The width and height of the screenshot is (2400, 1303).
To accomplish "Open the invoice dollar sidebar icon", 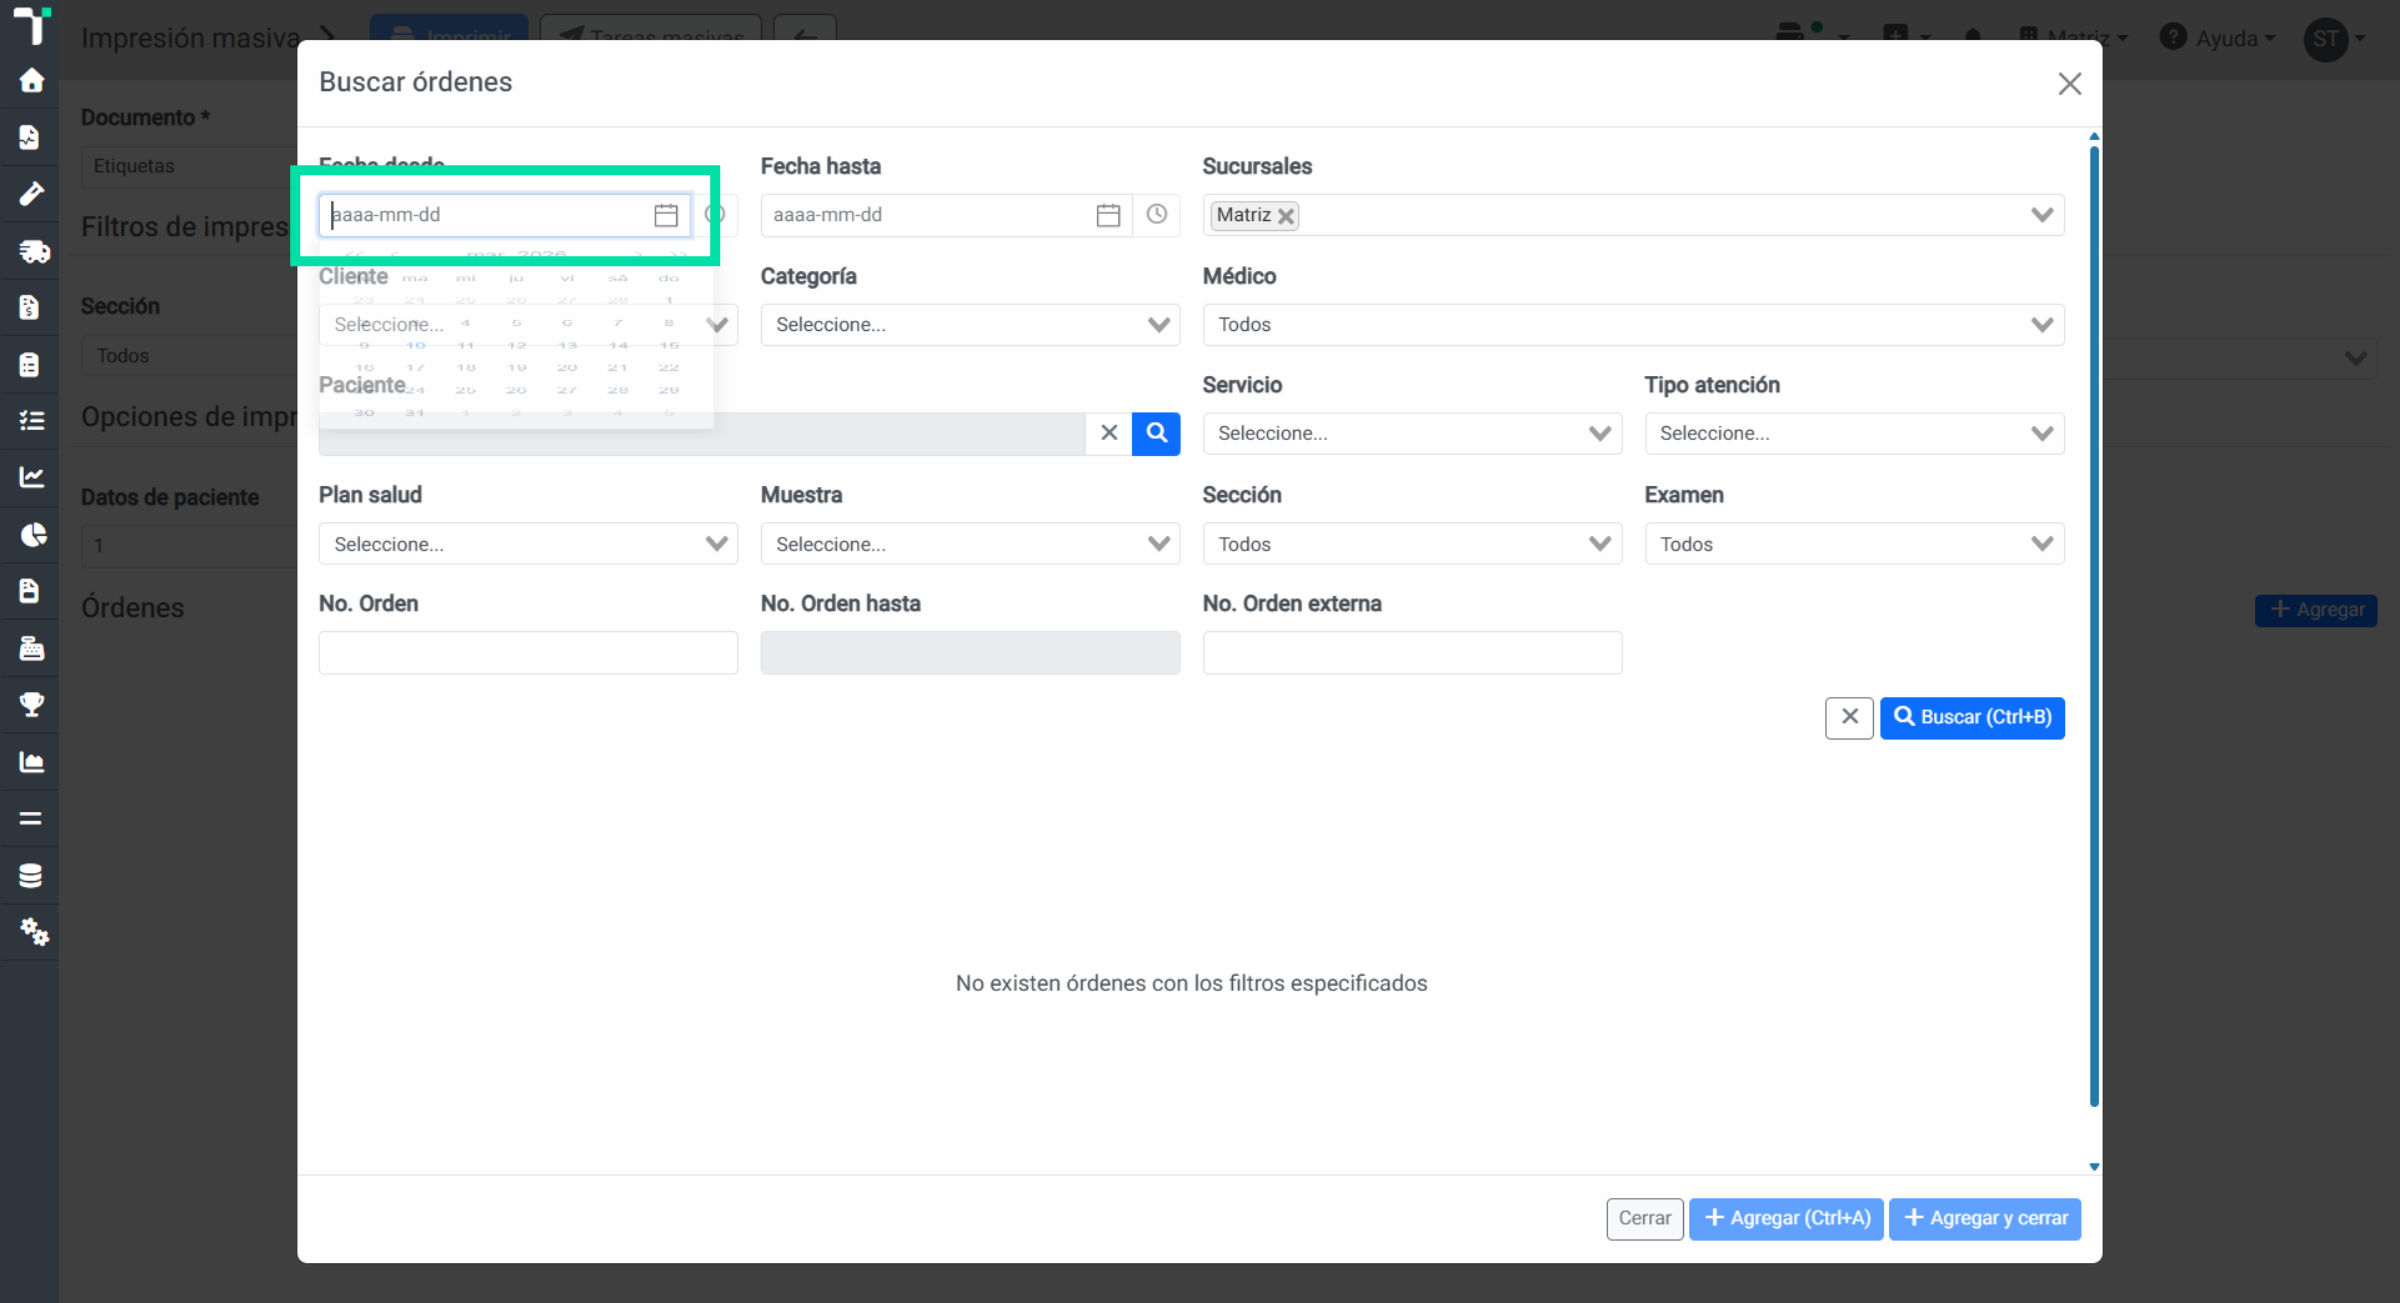I will [x=29, y=307].
